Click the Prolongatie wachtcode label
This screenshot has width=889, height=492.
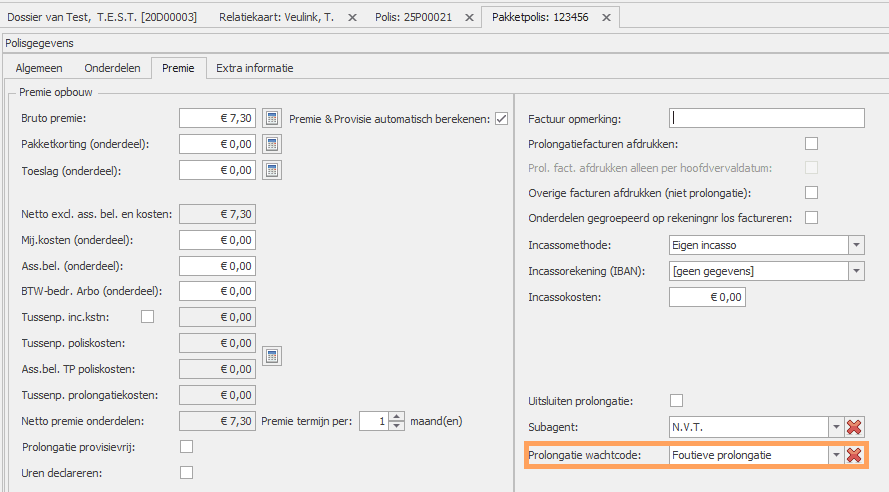pos(585,455)
